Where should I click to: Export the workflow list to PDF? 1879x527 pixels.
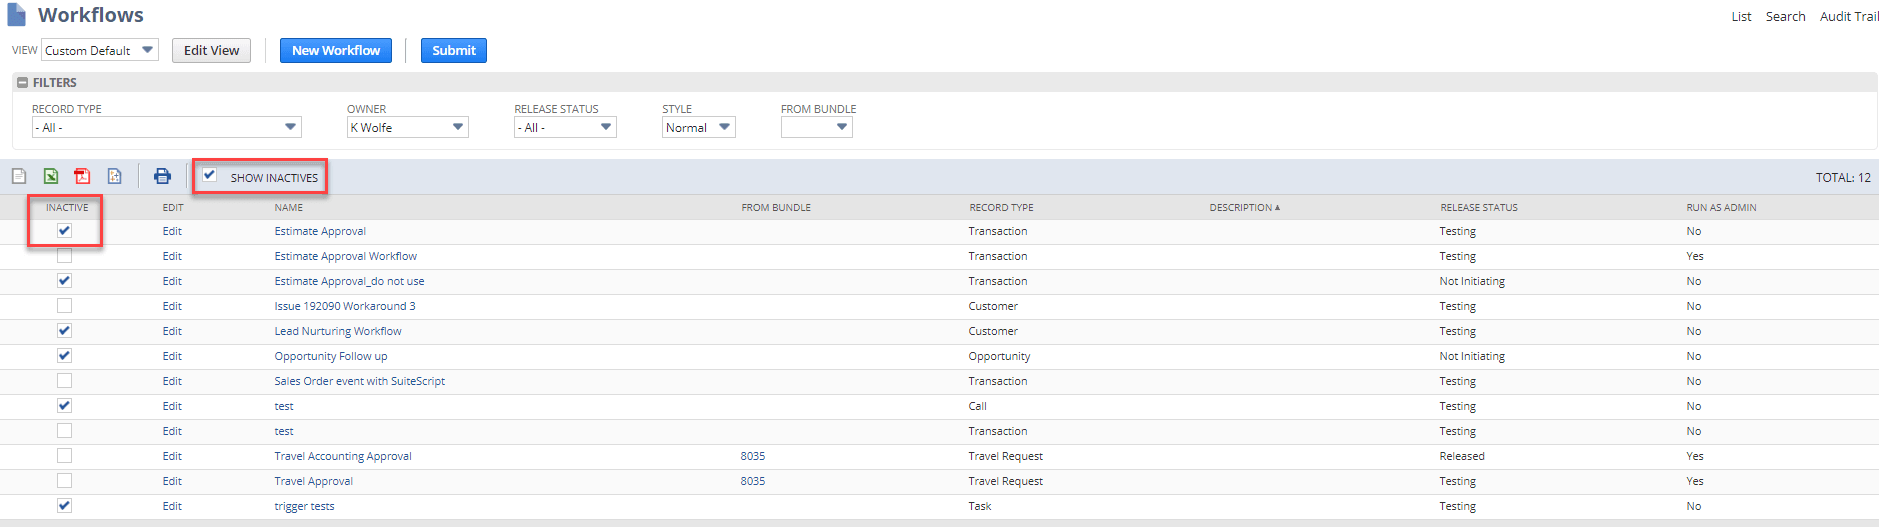coord(83,176)
